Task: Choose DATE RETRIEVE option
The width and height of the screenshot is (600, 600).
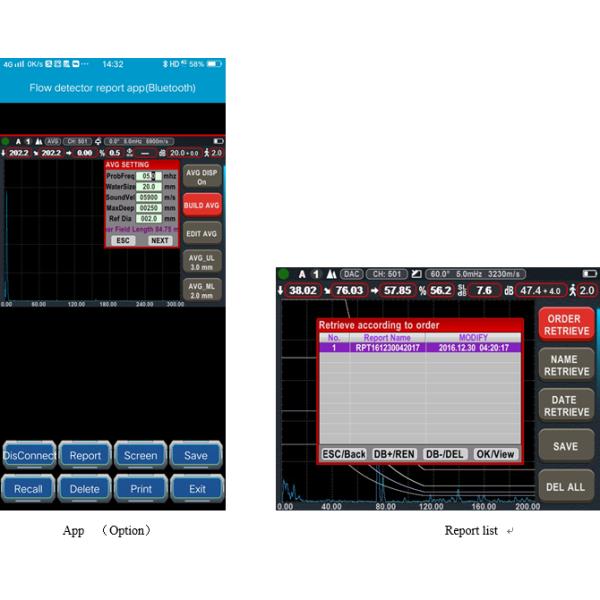Action: (565, 405)
